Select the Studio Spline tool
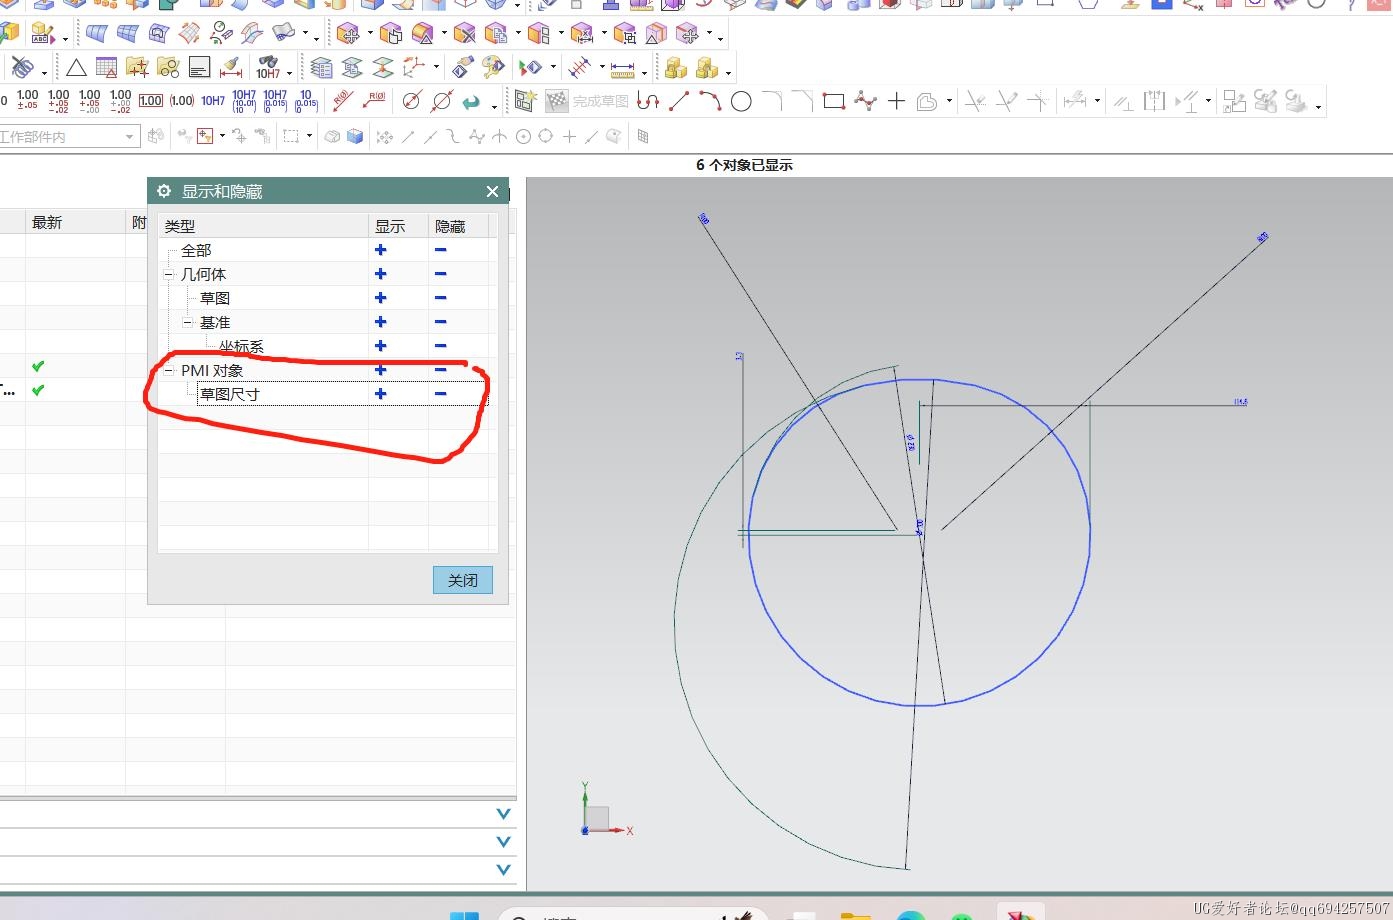This screenshot has width=1393, height=920. pos(866,101)
